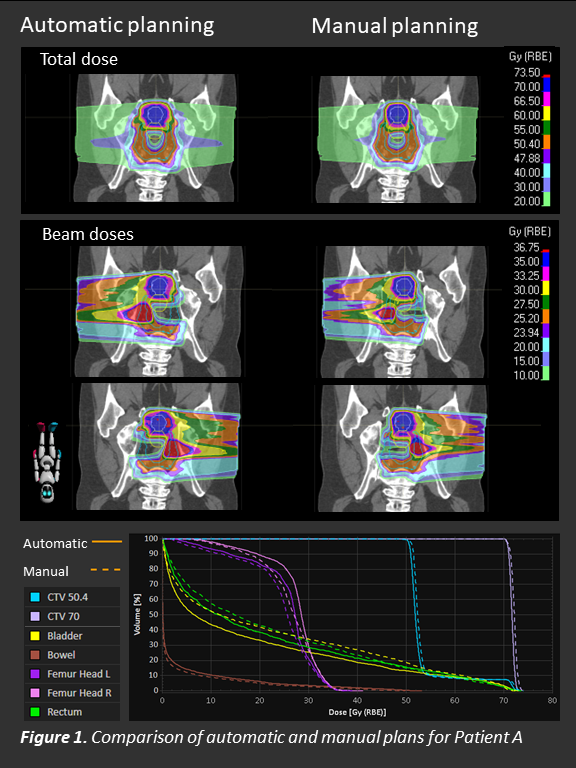Screen dimensions: 576x768
Task: Click the Manual planning heading
Action: coord(395,26)
